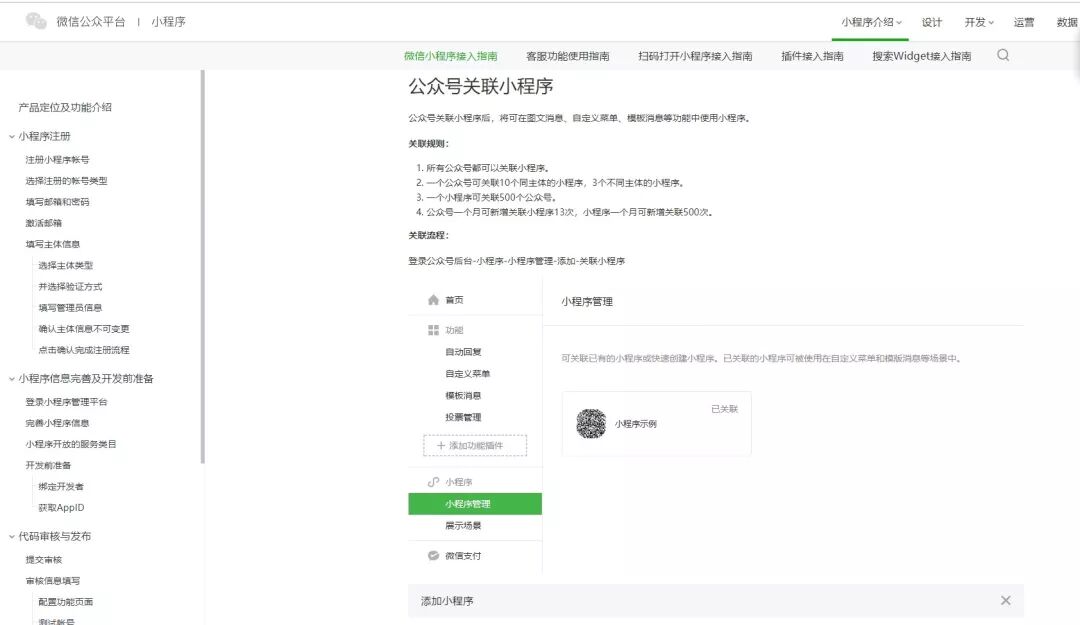The image size is (1080, 625).
Task: Click the 公众号关联小程序 page heading
Action: (481, 86)
